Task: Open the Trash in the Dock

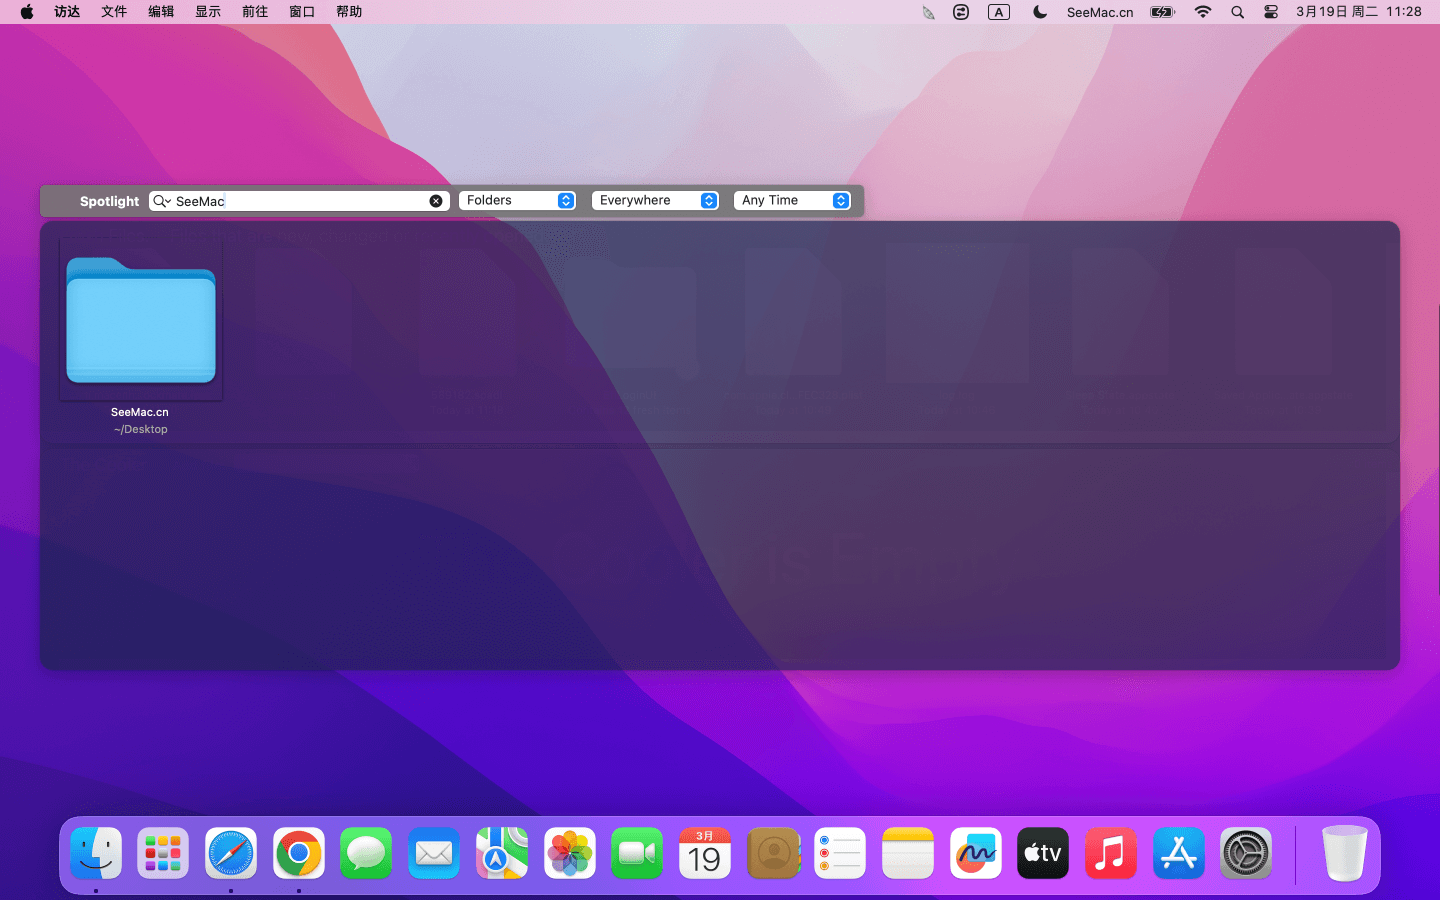Action: click(1344, 854)
